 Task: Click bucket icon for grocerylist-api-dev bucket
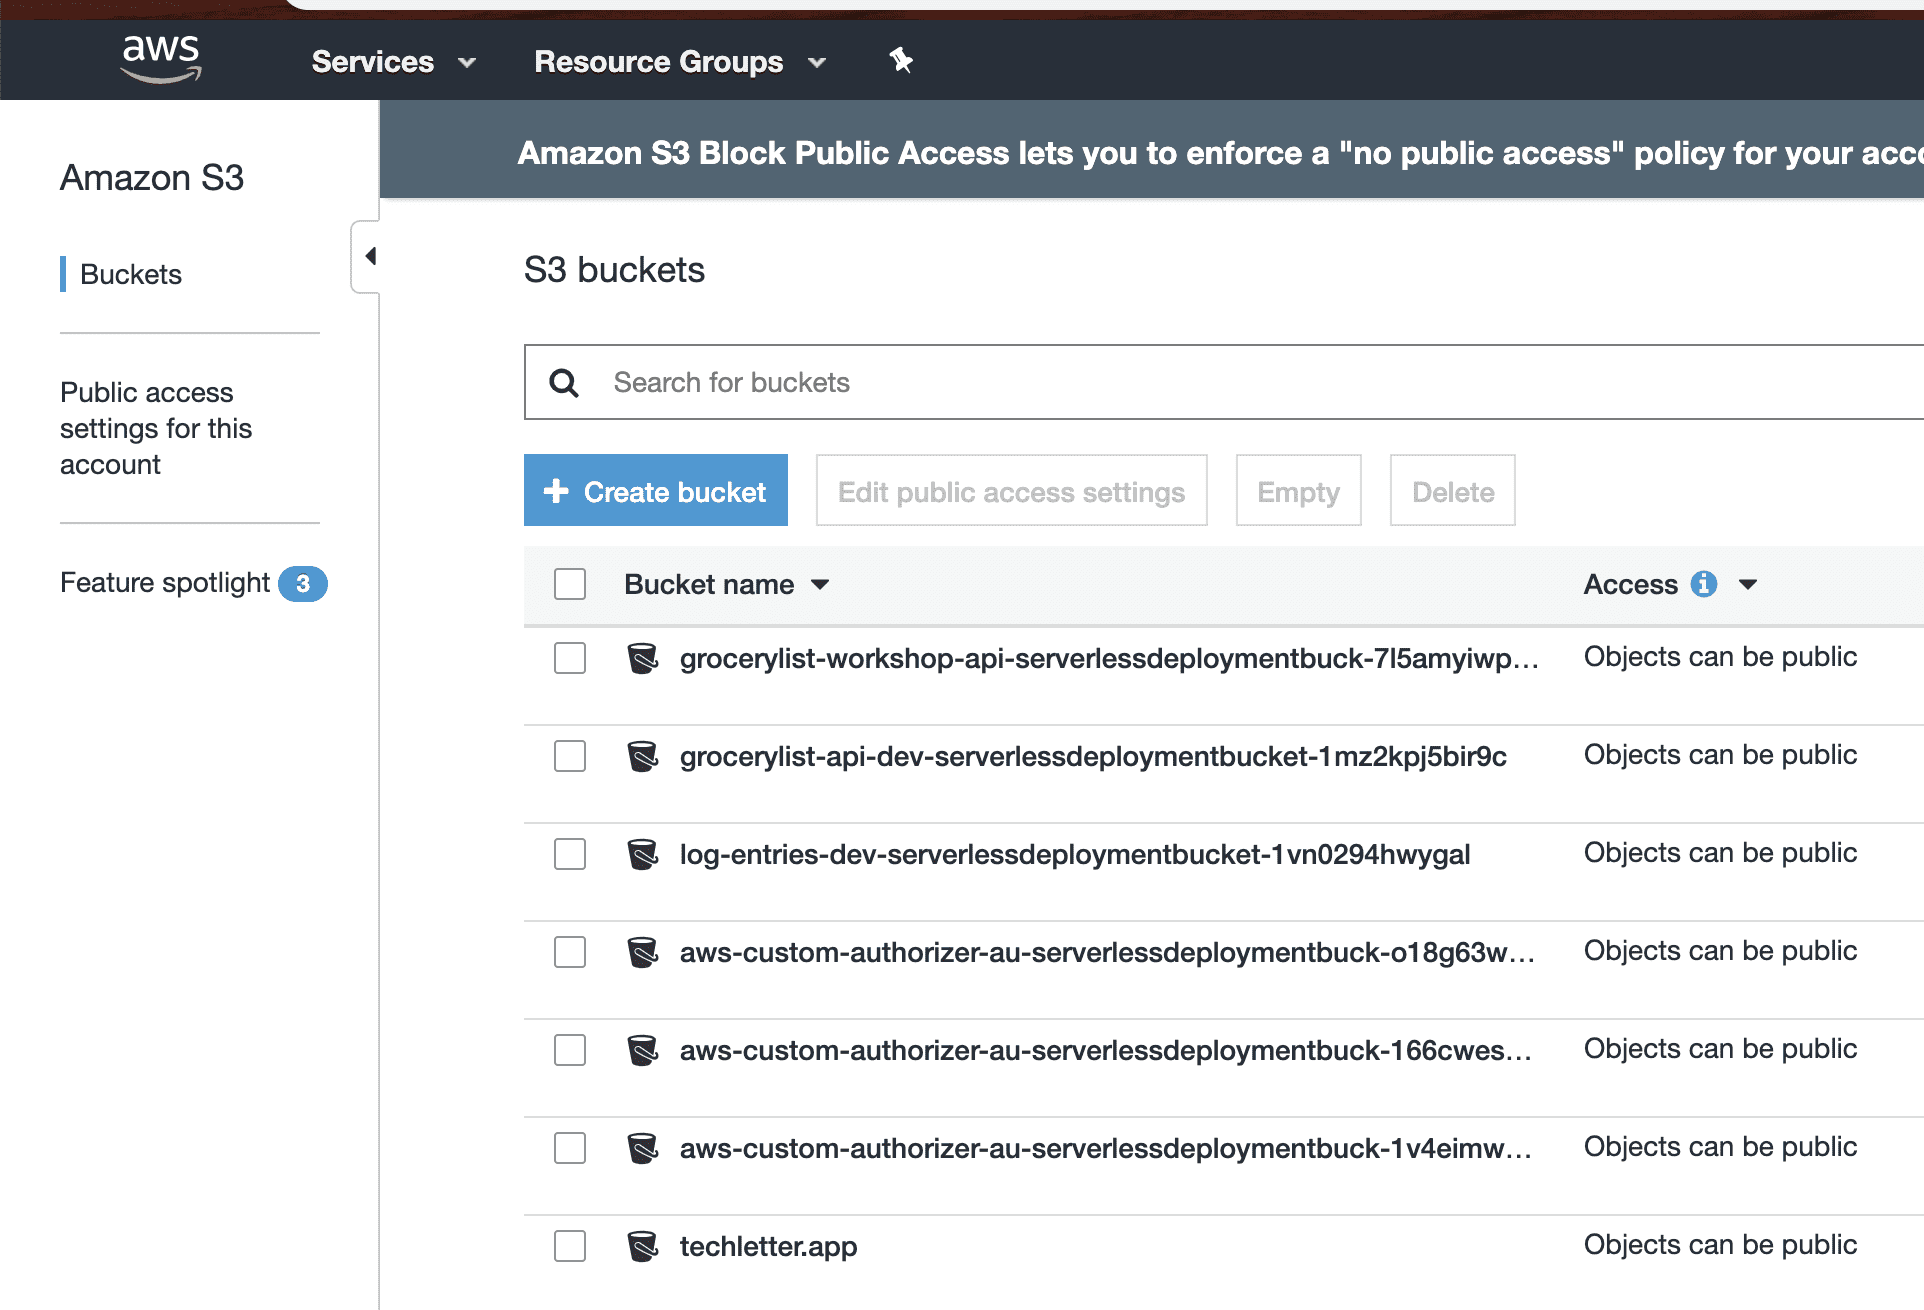click(642, 756)
